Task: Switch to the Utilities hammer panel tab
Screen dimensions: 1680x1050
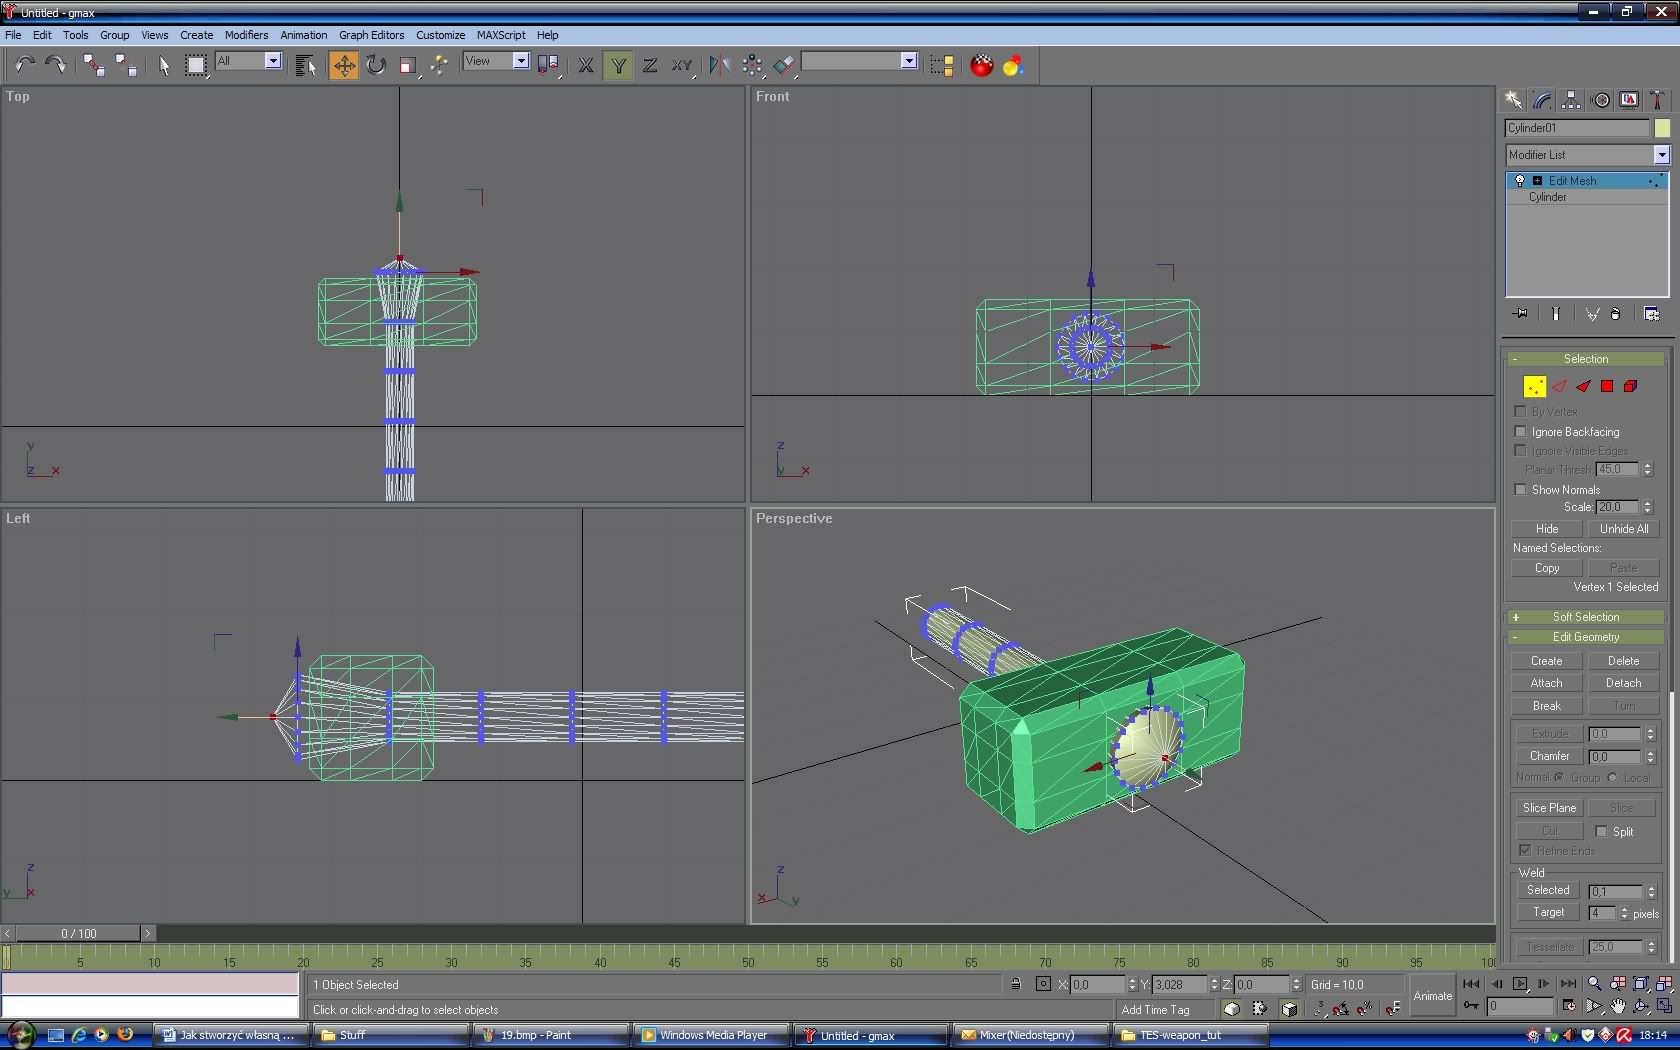Action: [x=1657, y=100]
